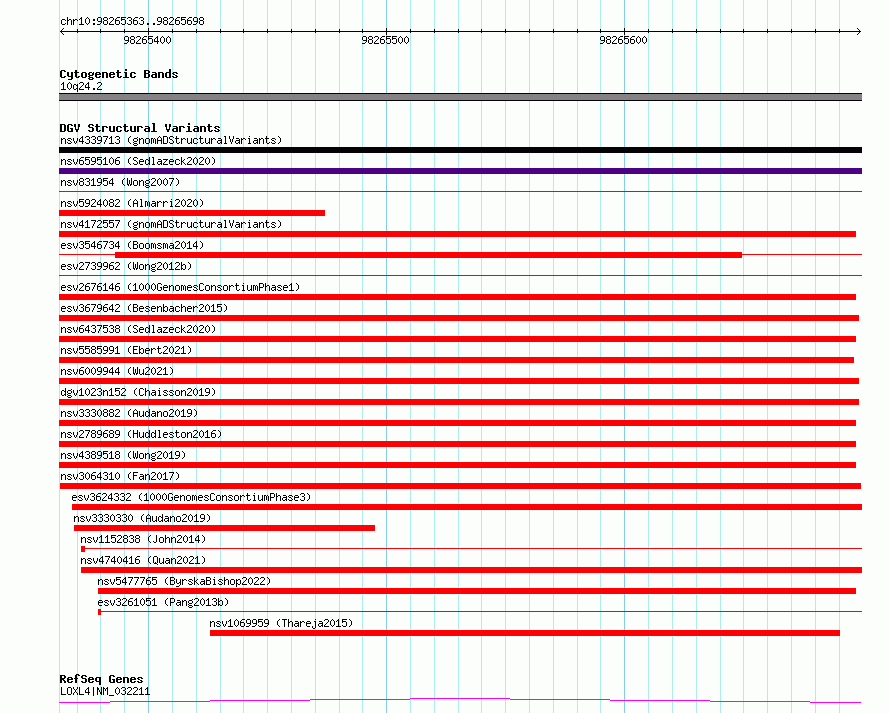Click the left arrow of the ruler
This screenshot has height=713, width=890.
click(x=62, y=31)
